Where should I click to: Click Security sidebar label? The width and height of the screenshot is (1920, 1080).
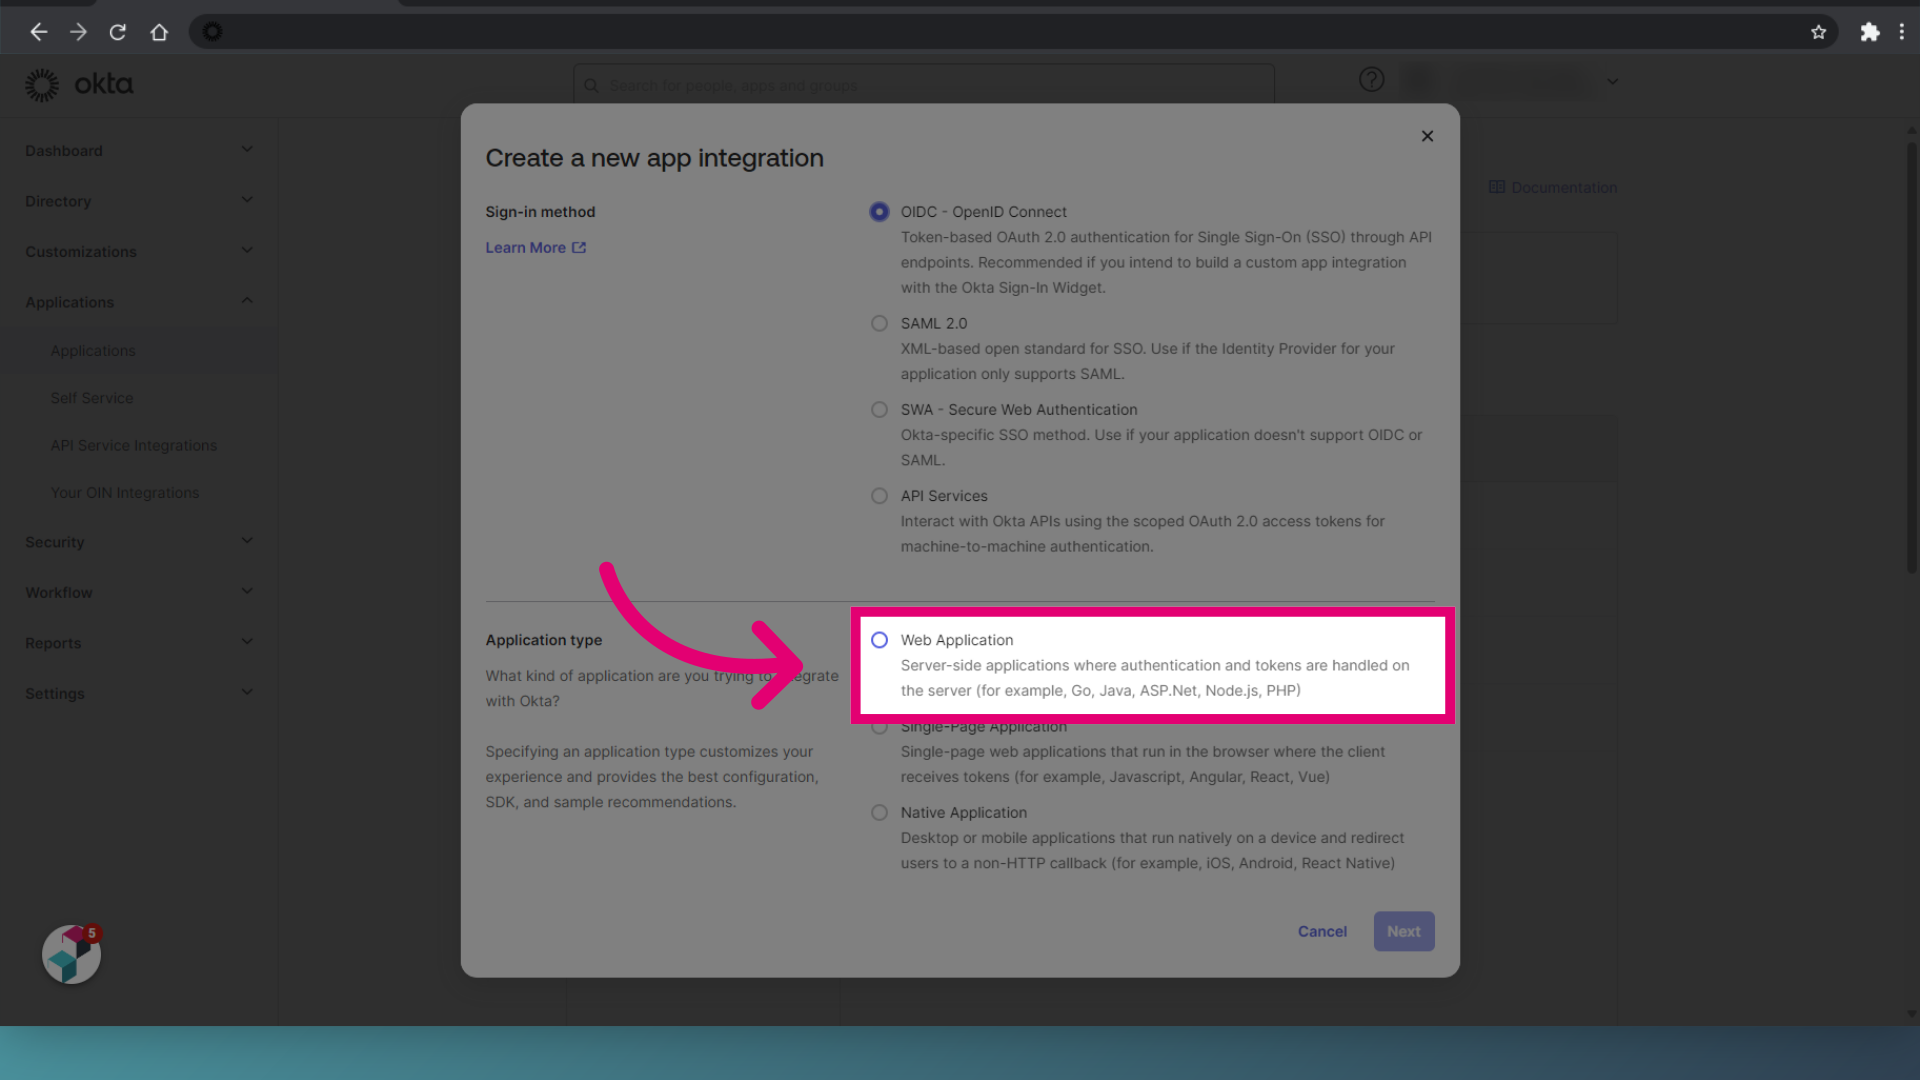[x=55, y=542]
